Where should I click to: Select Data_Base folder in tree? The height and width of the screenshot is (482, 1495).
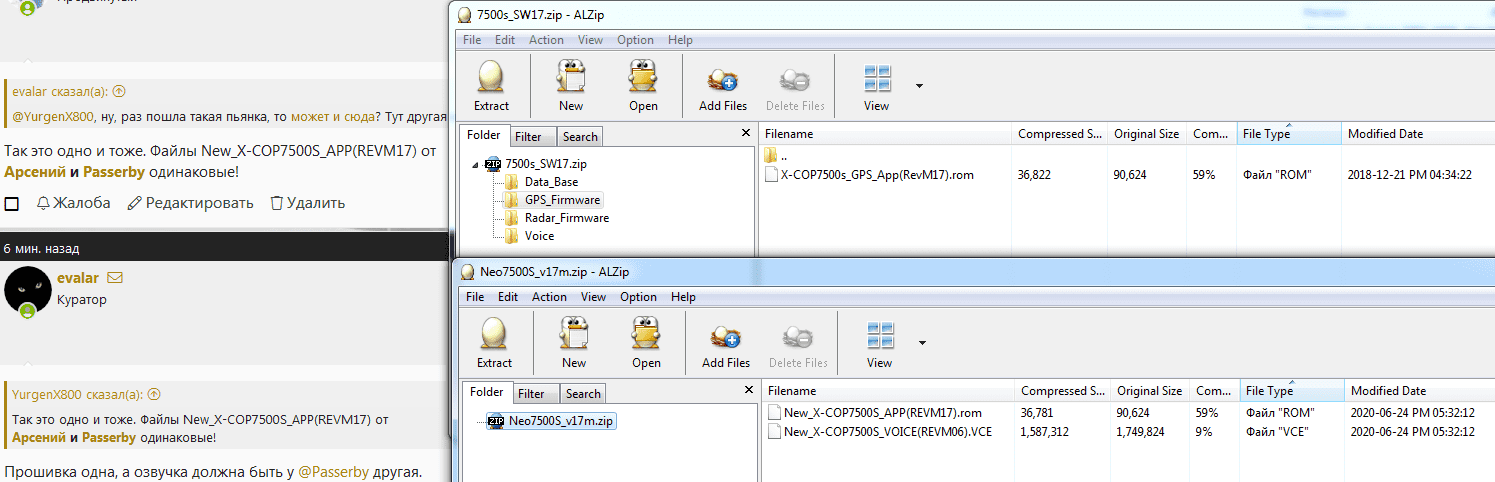(551, 182)
